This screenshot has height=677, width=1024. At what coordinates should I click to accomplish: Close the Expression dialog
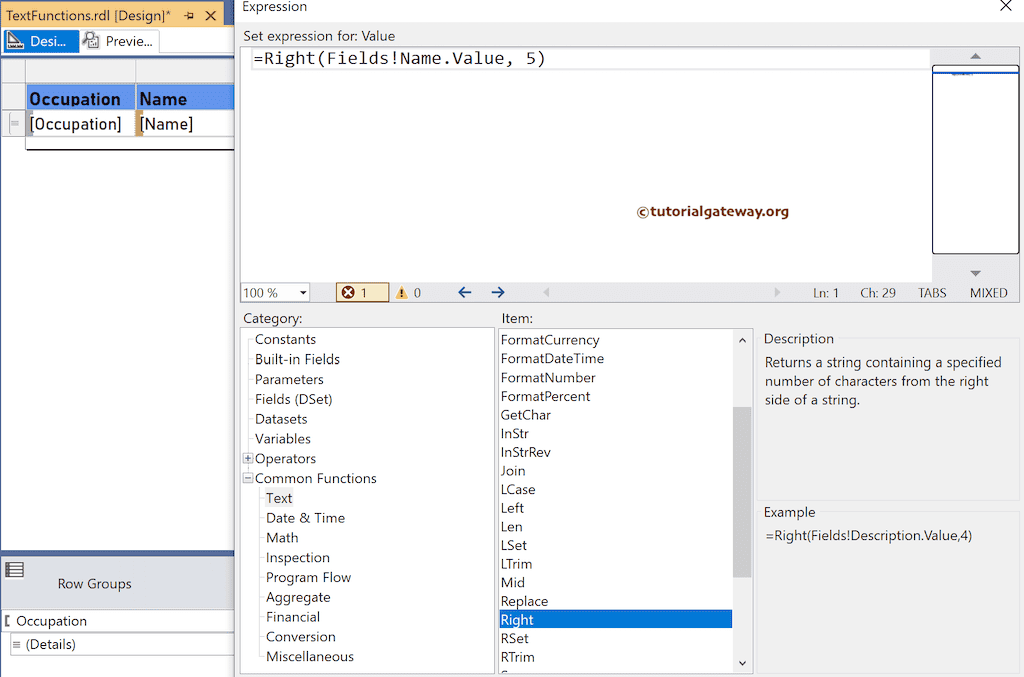(1006, 8)
